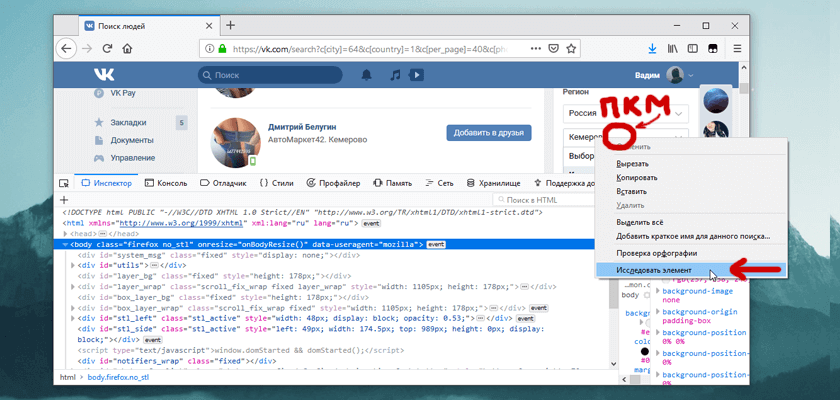Save page to Pocket icon
This screenshot has width=840, height=400.
[554, 49]
